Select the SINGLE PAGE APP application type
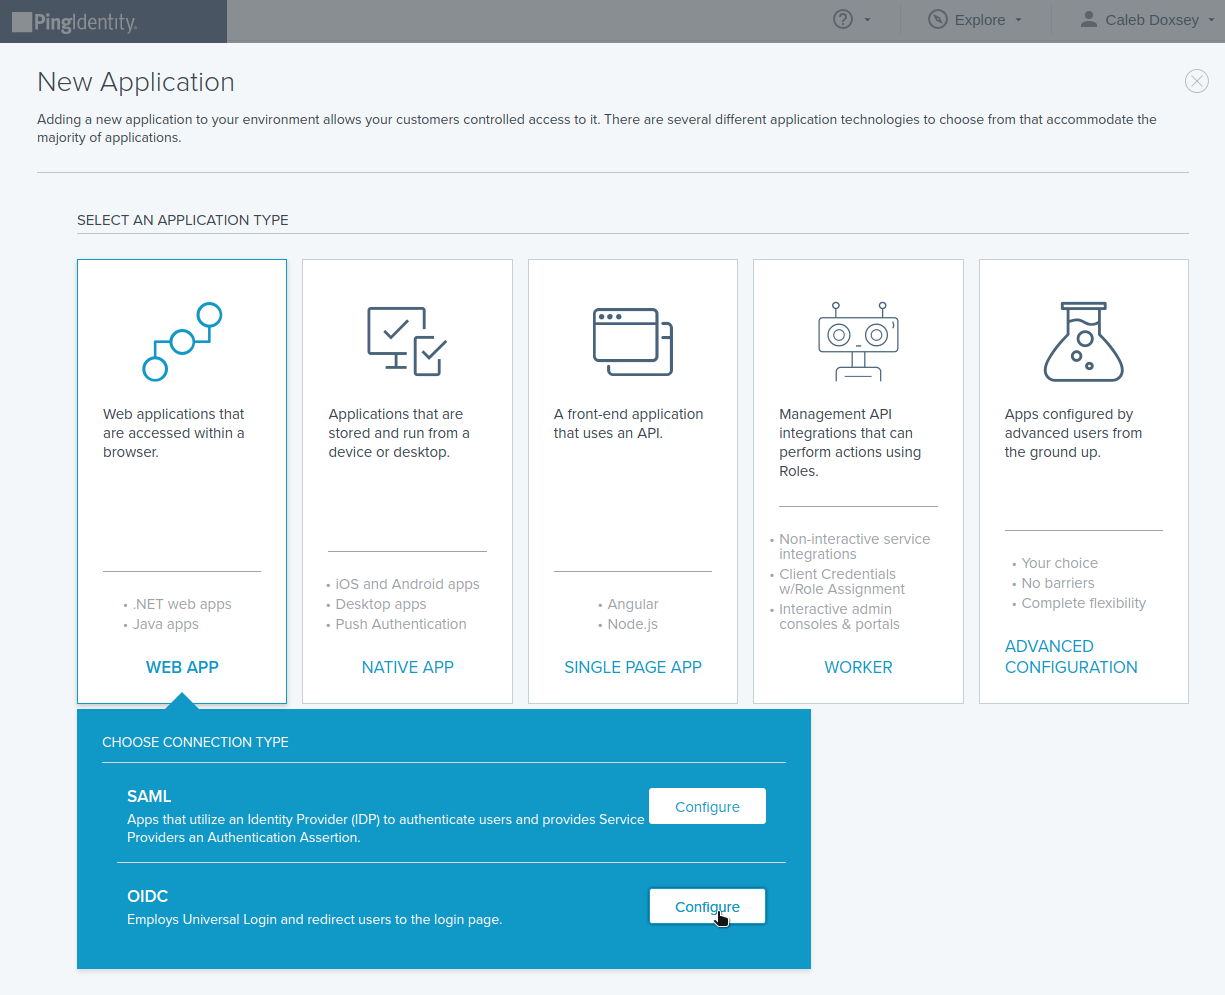1225x995 pixels. click(x=633, y=667)
